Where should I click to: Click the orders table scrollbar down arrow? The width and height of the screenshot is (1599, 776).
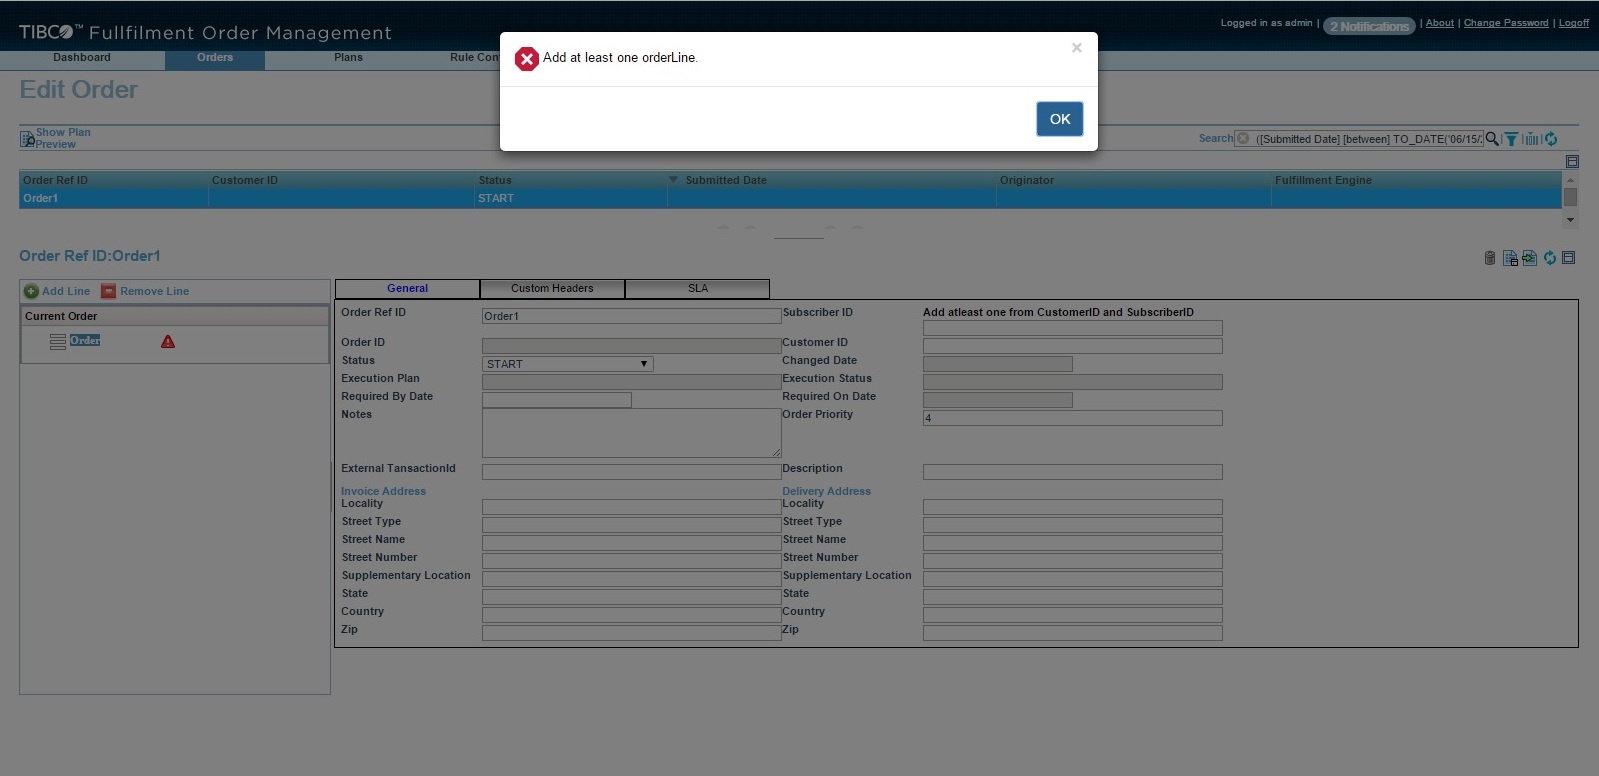pos(1570,220)
